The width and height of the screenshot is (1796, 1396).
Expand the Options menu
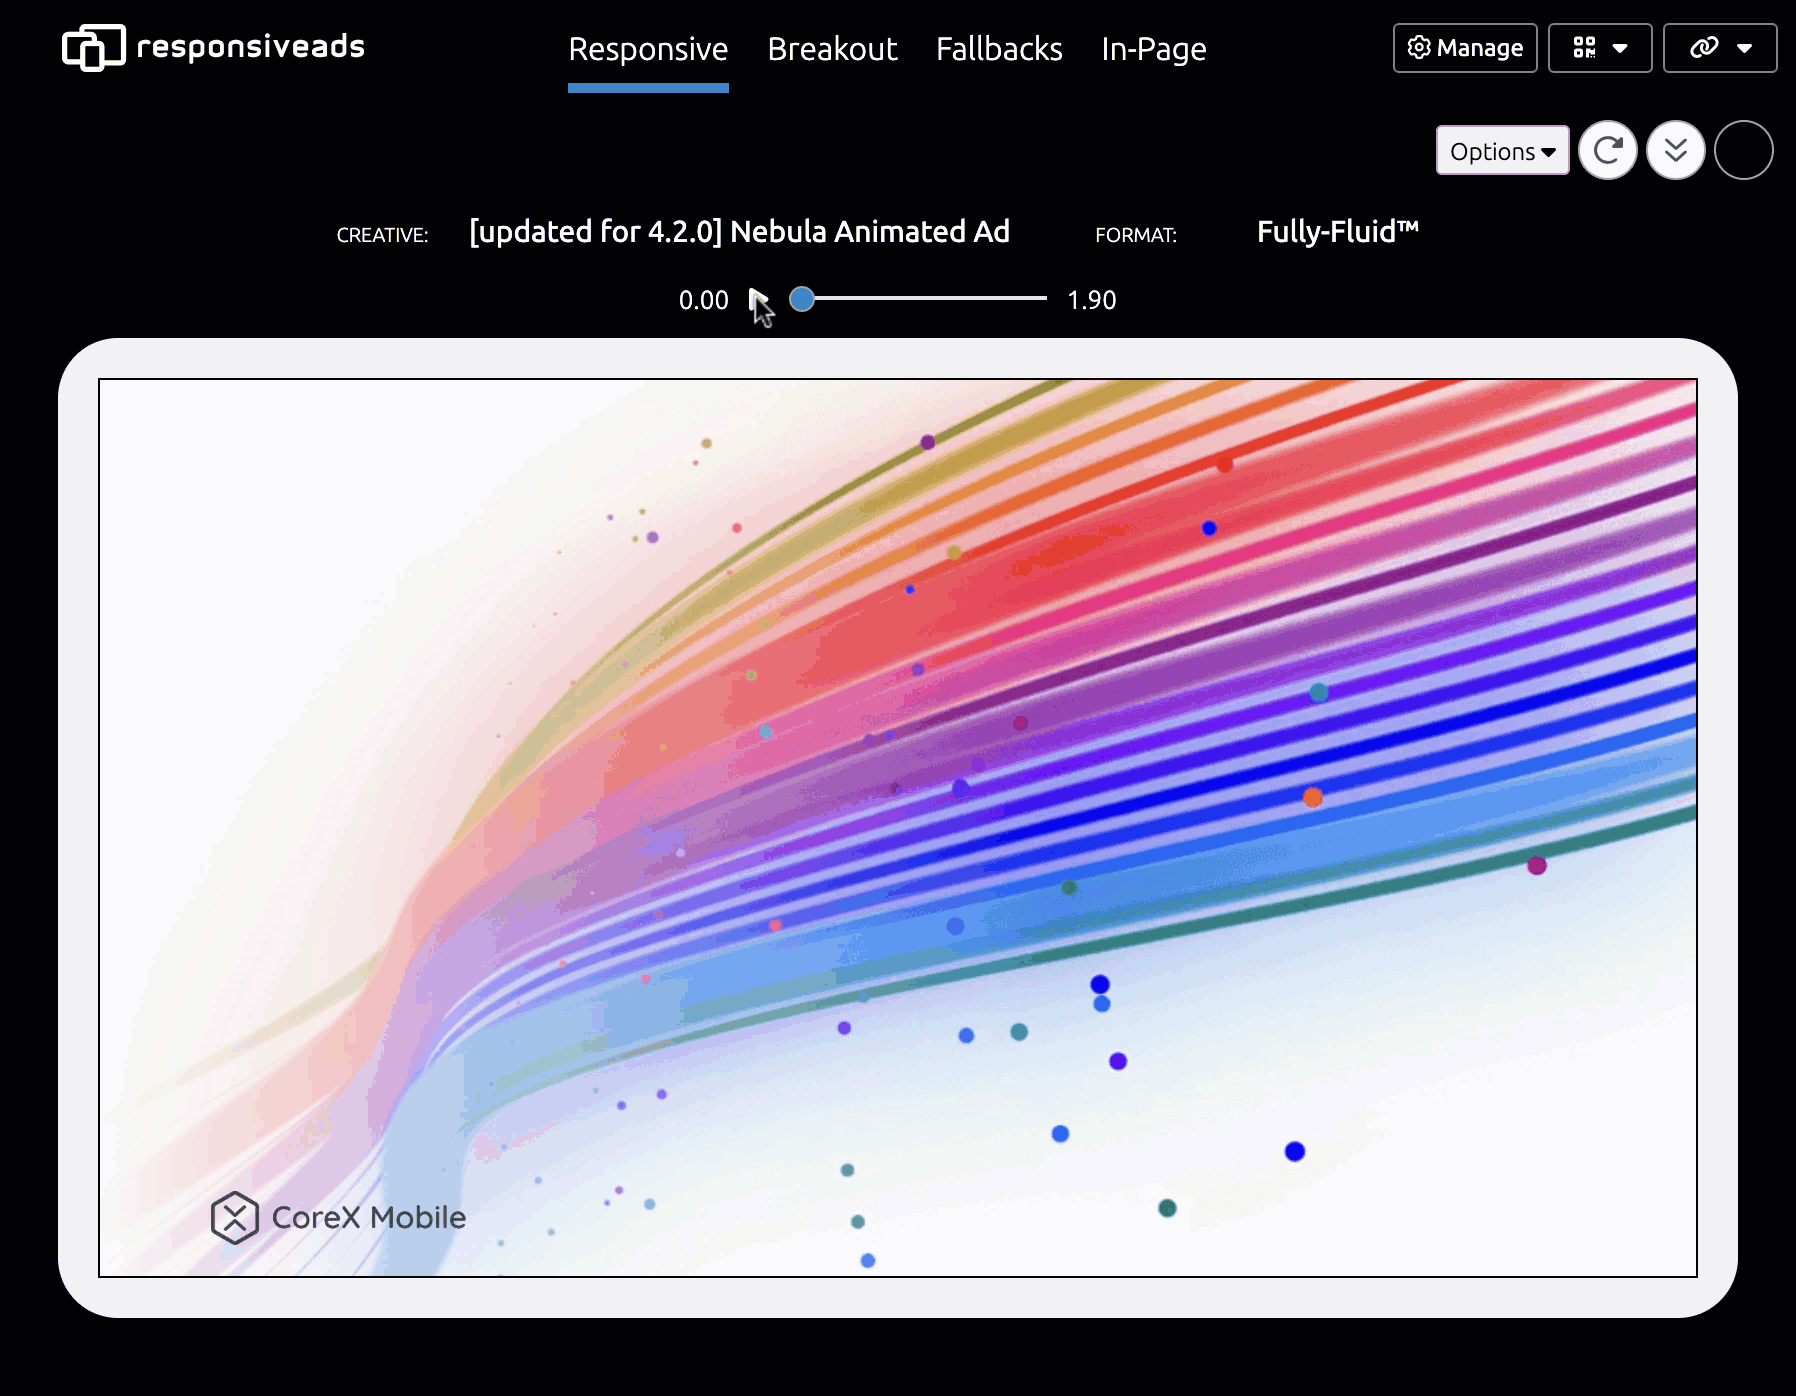(1502, 151)
